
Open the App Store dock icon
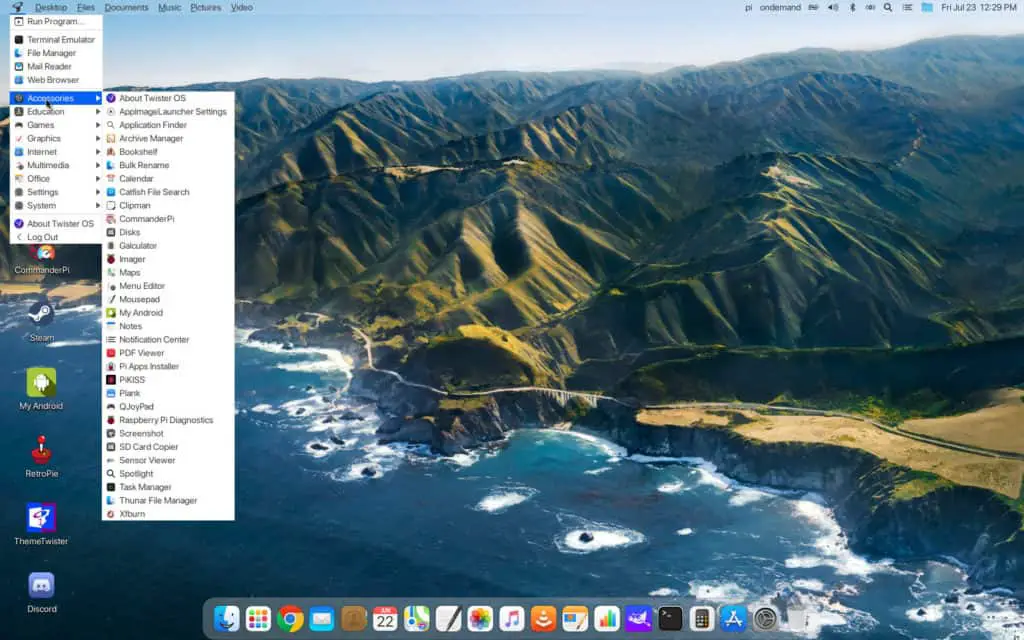(733, 618)
